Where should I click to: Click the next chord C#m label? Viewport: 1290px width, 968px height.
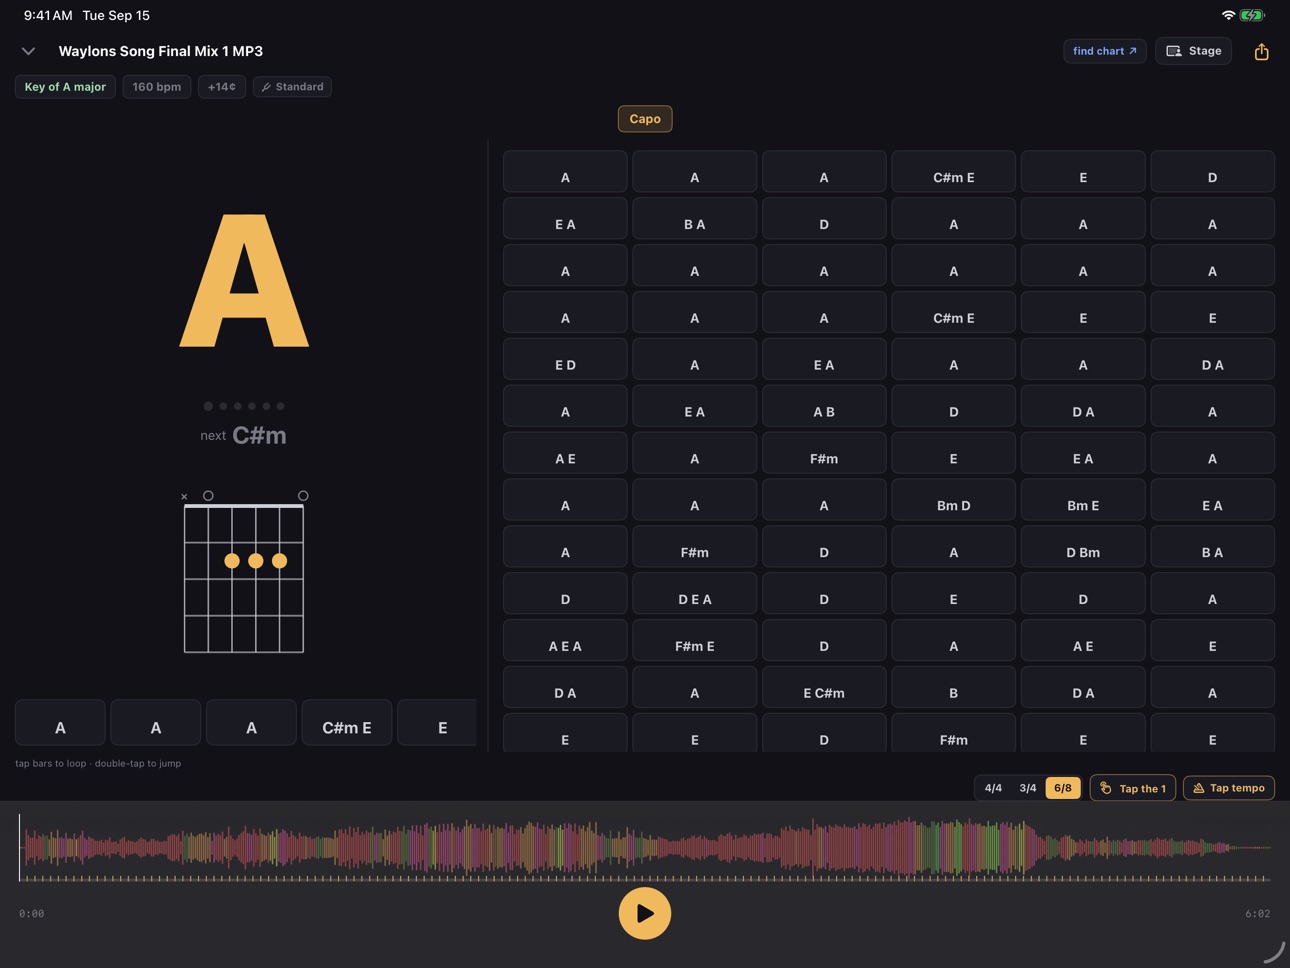(x=259, y=435)
